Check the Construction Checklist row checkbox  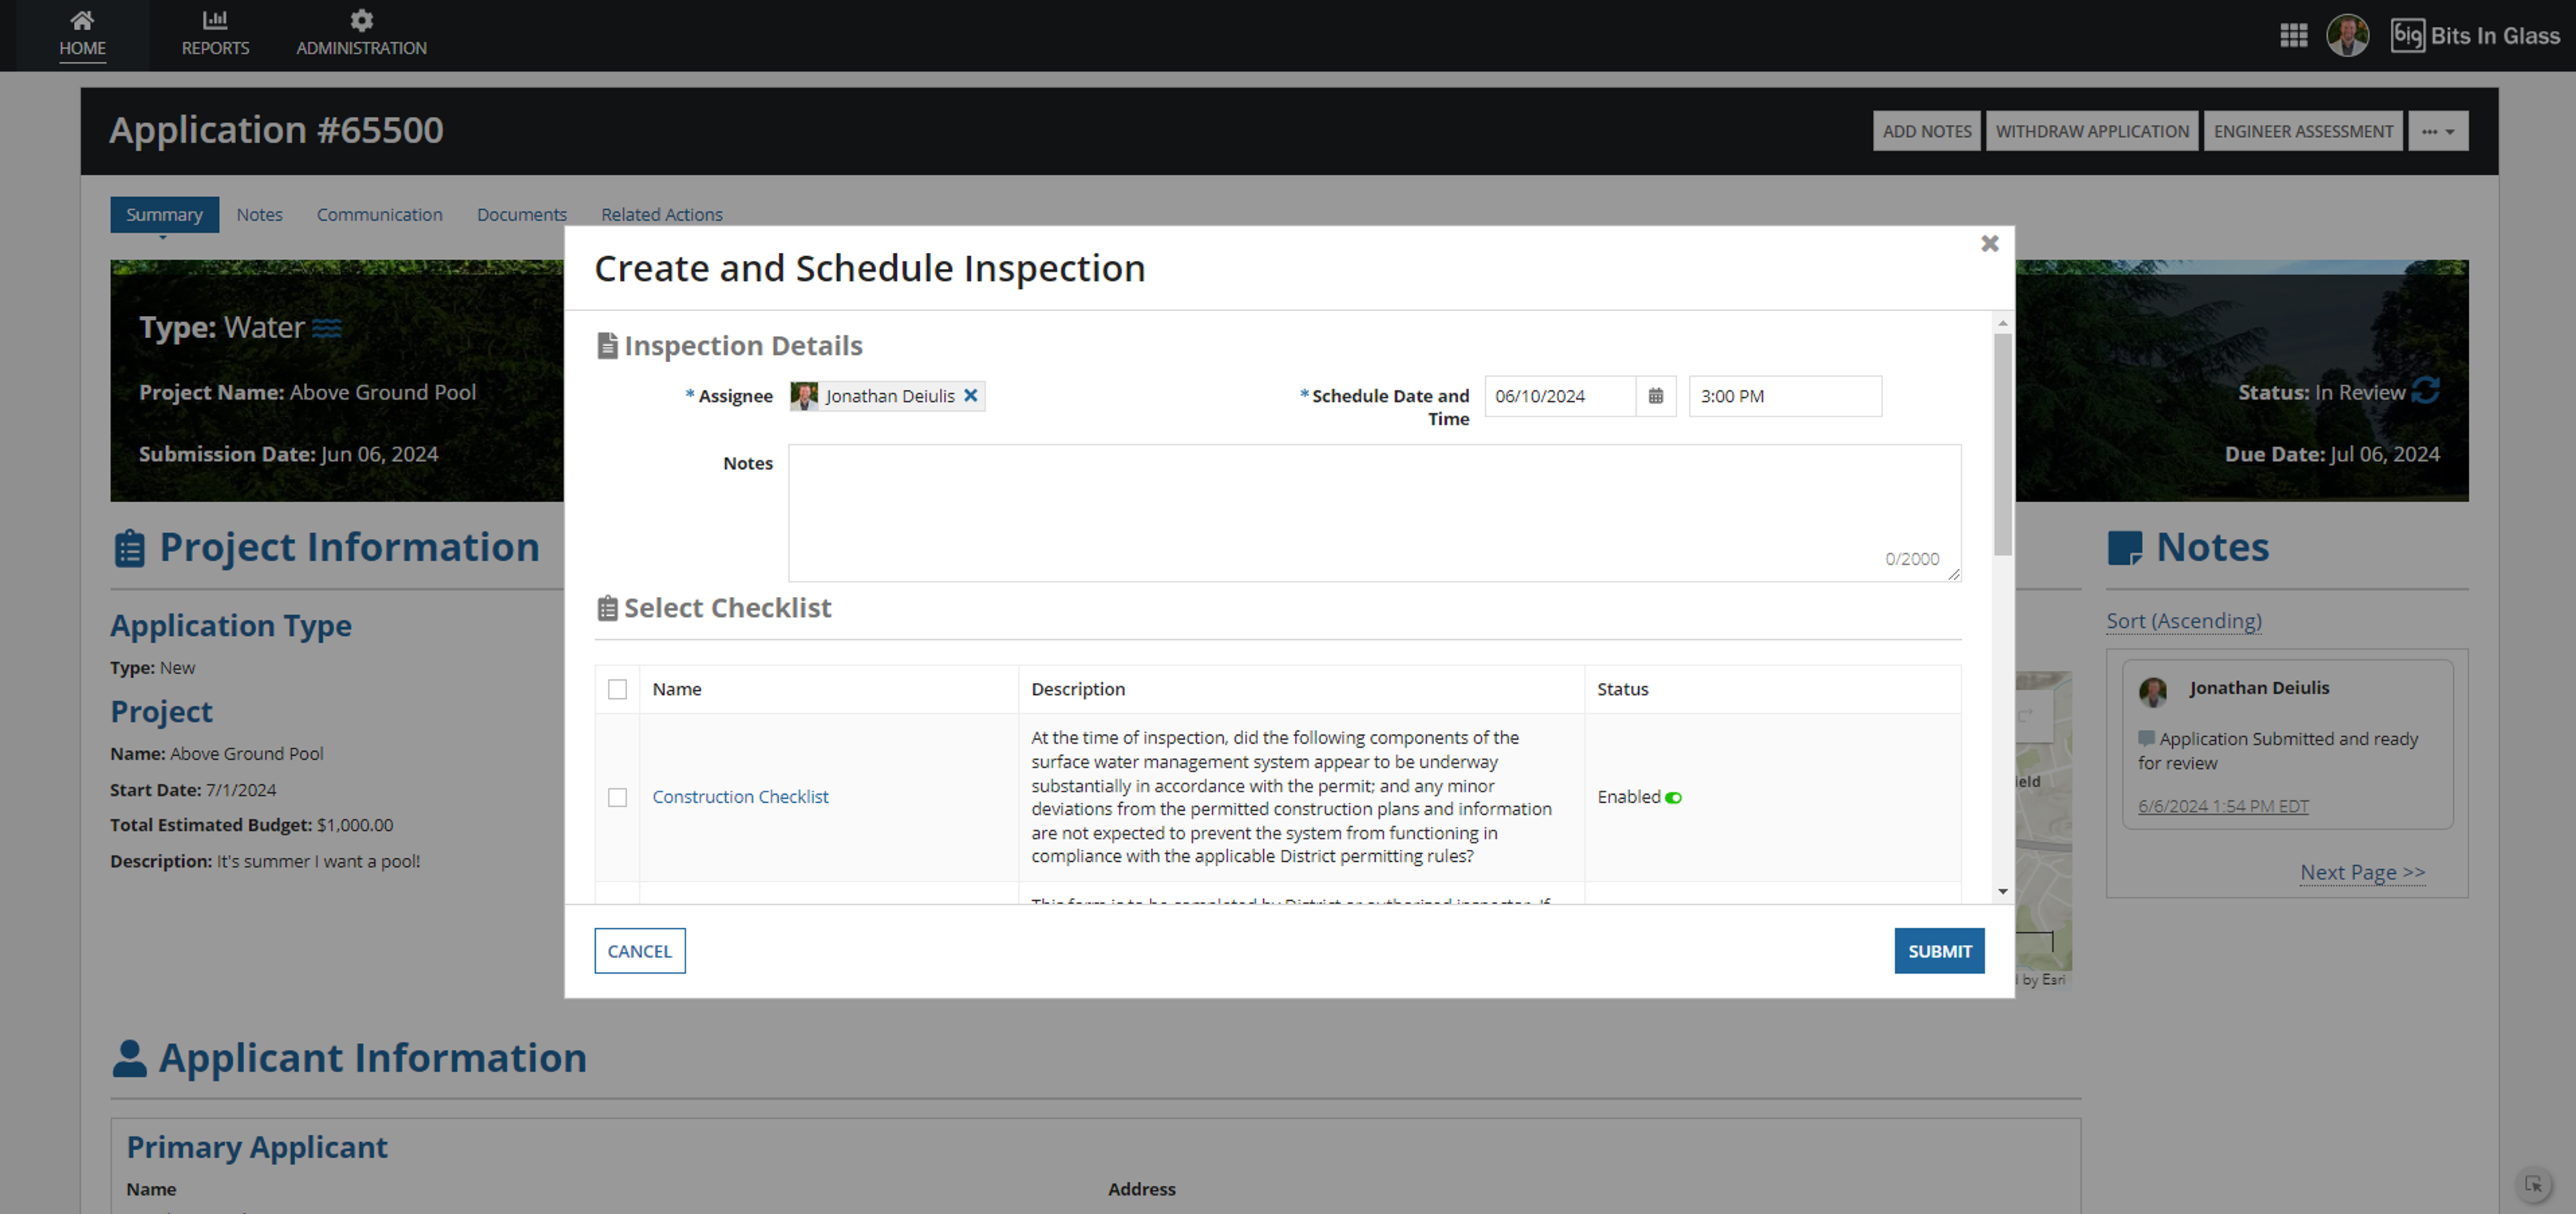pyautogui.click(x=617, y=798)
